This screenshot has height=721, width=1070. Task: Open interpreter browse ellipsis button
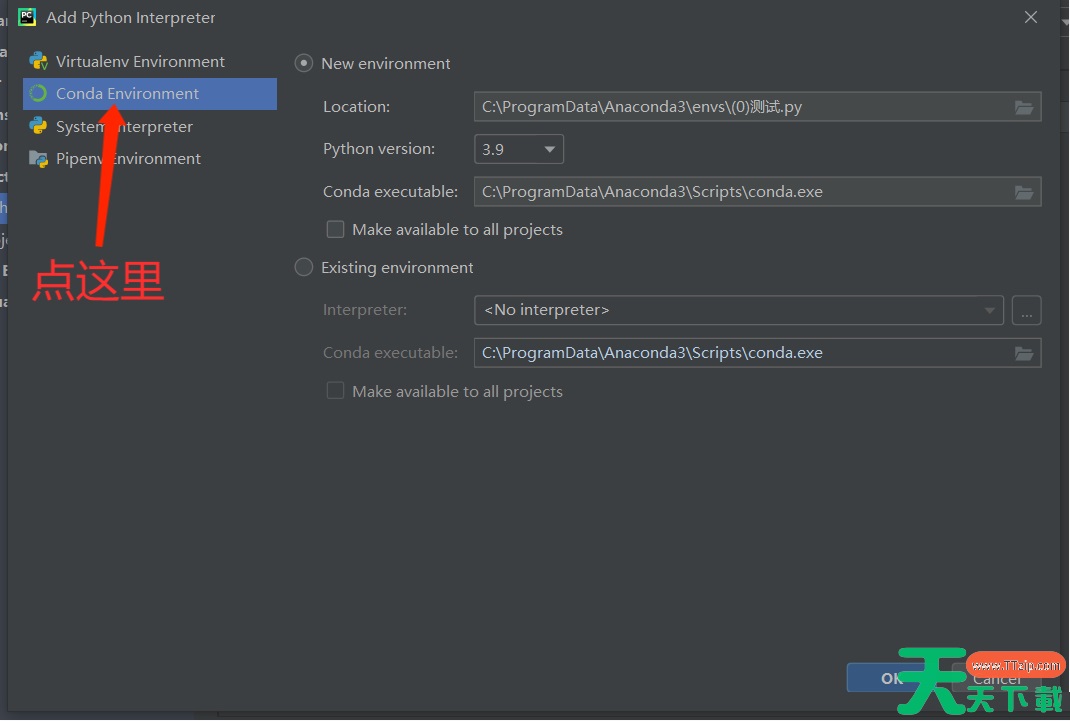tap(1026, 310)
